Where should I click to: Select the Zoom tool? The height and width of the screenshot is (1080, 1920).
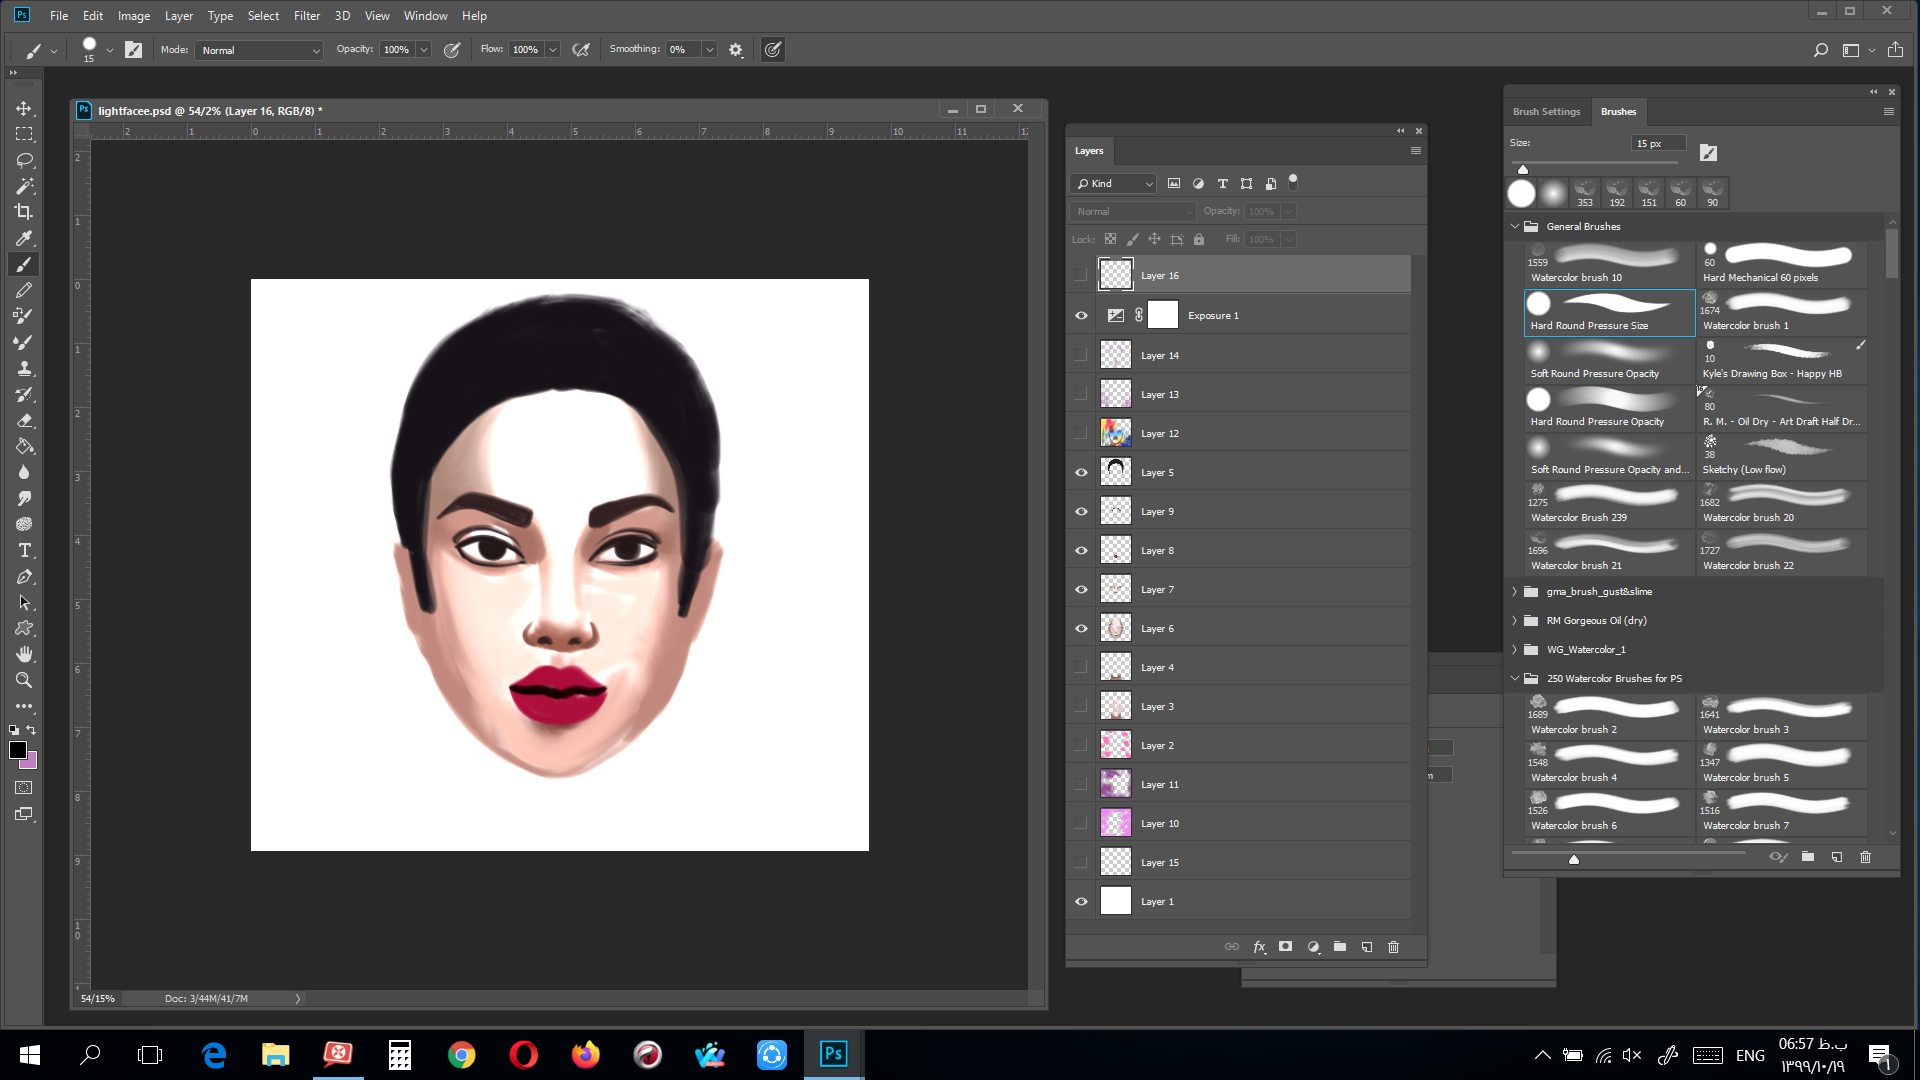point(24,680)
